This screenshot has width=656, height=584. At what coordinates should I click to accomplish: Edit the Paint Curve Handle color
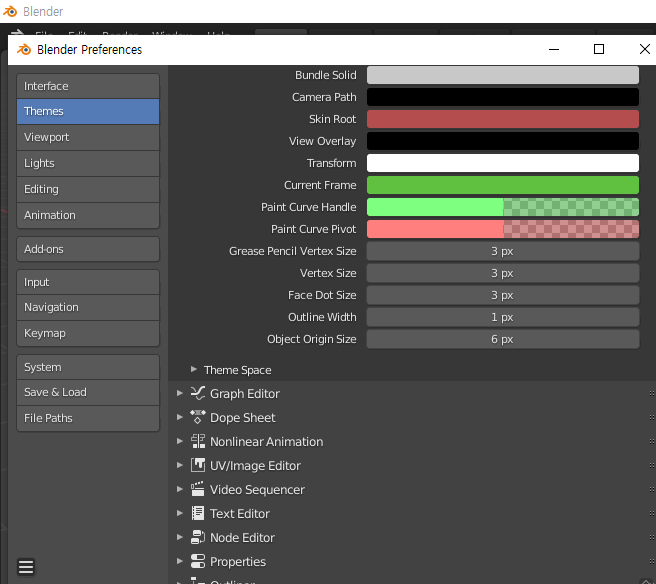[x=503, y=207]
